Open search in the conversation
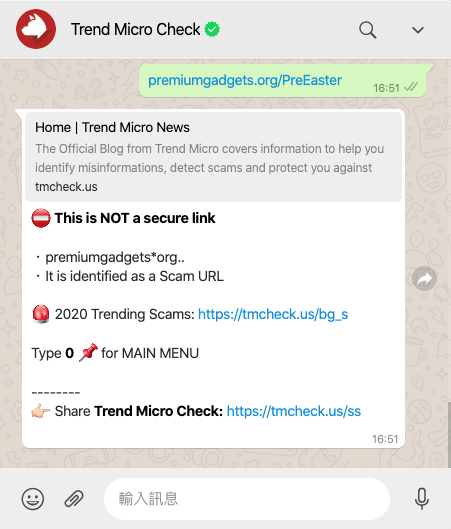Screen dimensions: 451x529 point(367,30)
